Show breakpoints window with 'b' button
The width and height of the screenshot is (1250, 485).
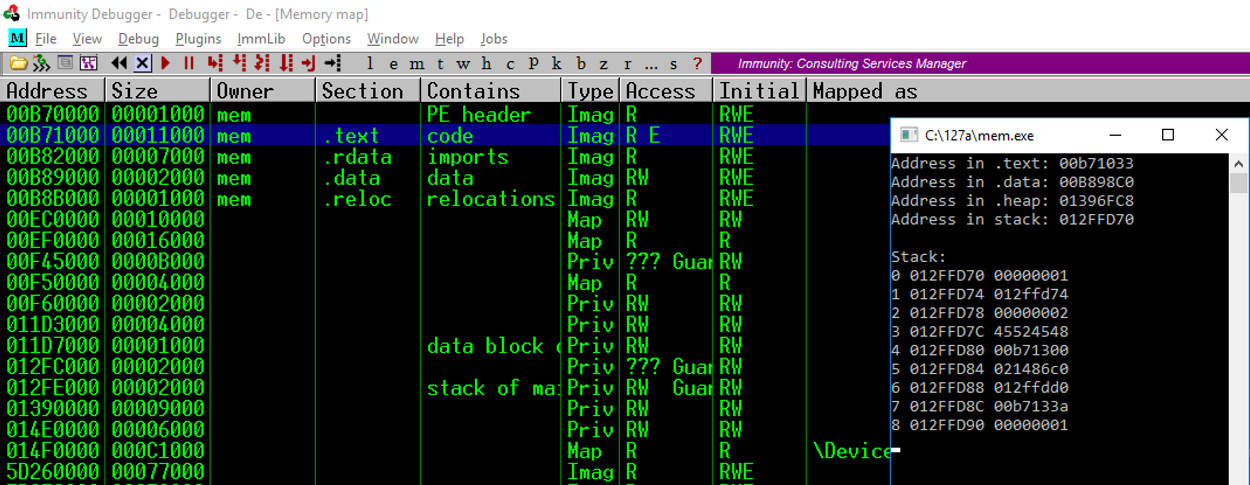coord(580,63)
